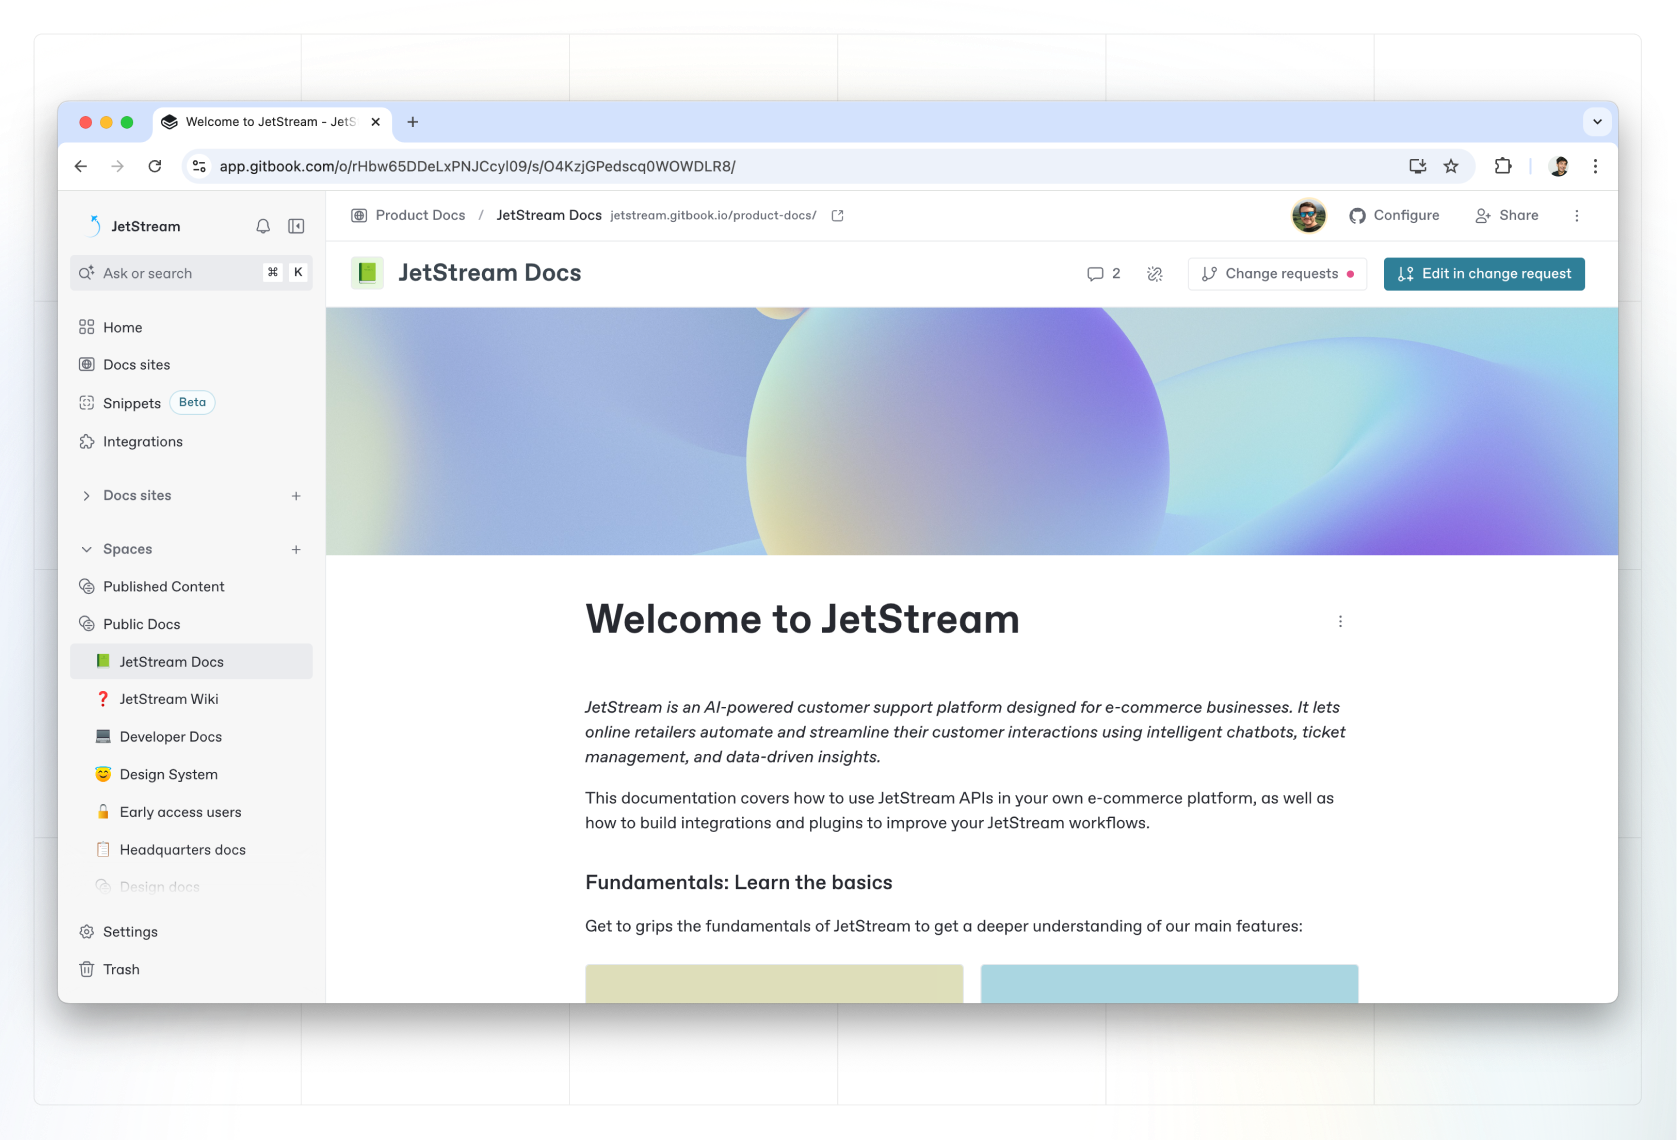Expand the Docs sites section
The width and height of the screenshot is (1677, 1140).
(x=86, y=496)
